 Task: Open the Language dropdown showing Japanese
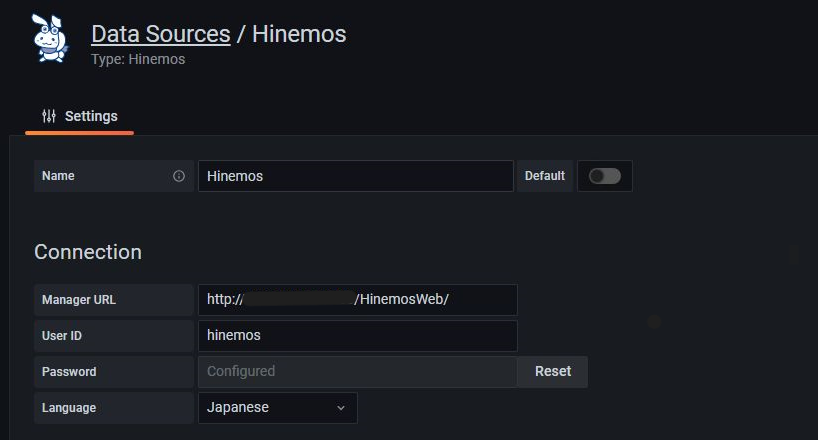click(x=278, y=408)
